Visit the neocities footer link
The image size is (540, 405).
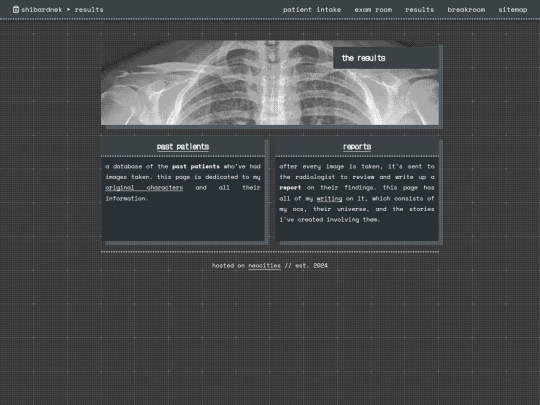click(x=264, y=266)
